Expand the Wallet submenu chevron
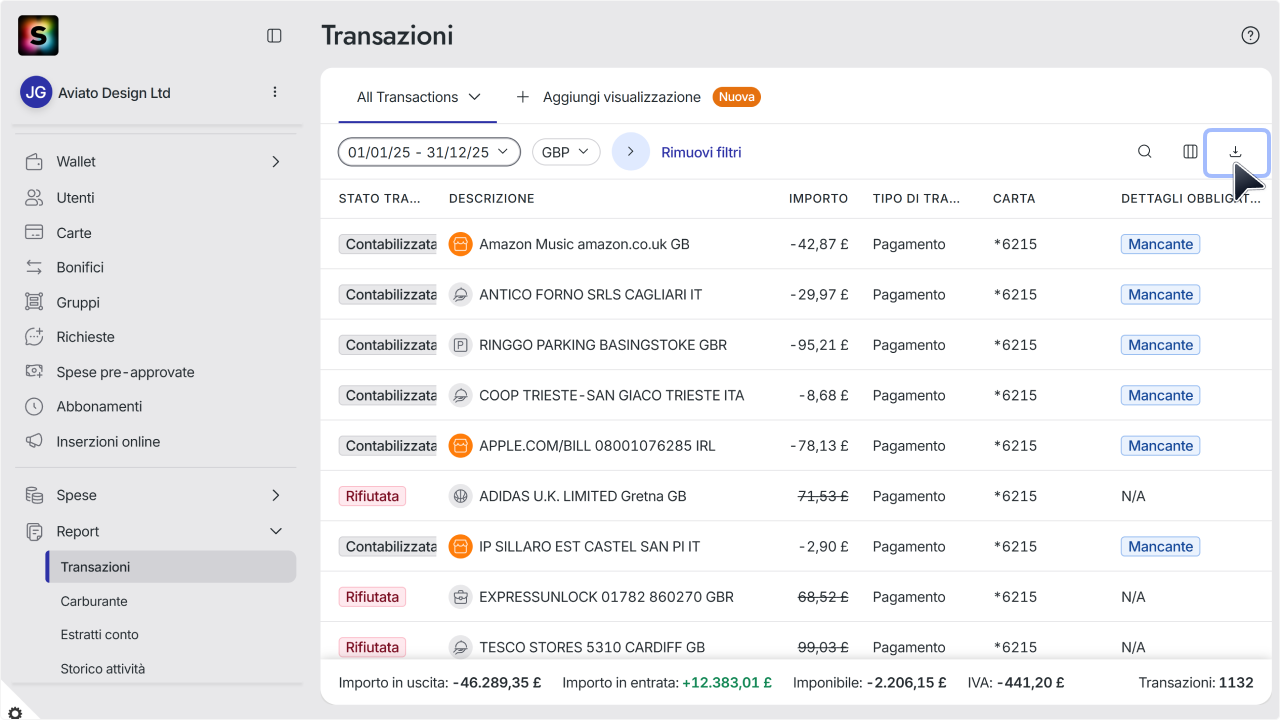The height and width of the screenshot is (720, 1280). (276, 161)
